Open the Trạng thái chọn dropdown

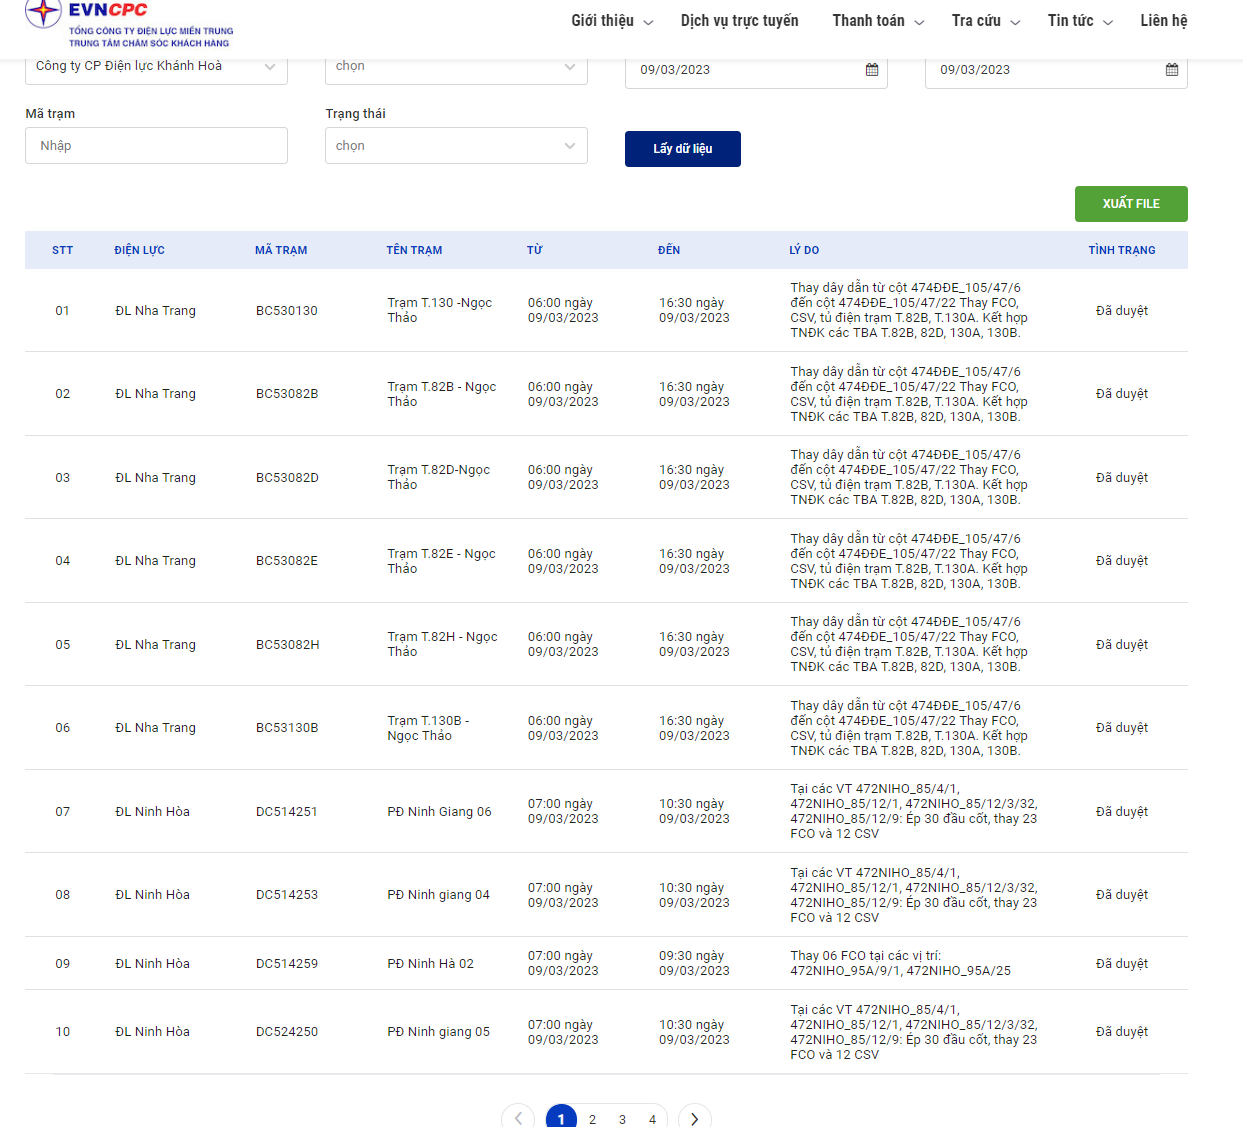point(456,146)
